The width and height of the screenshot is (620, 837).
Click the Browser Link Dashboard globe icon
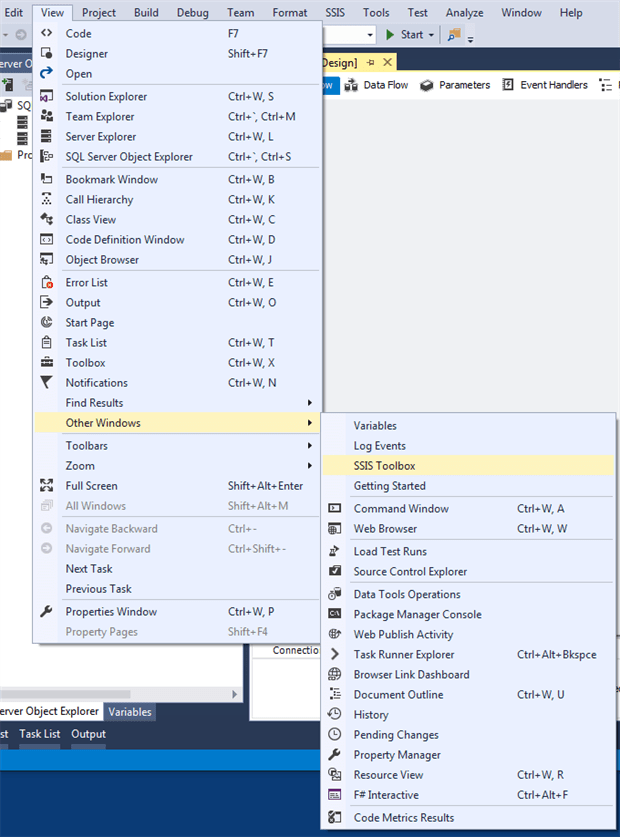334,674
